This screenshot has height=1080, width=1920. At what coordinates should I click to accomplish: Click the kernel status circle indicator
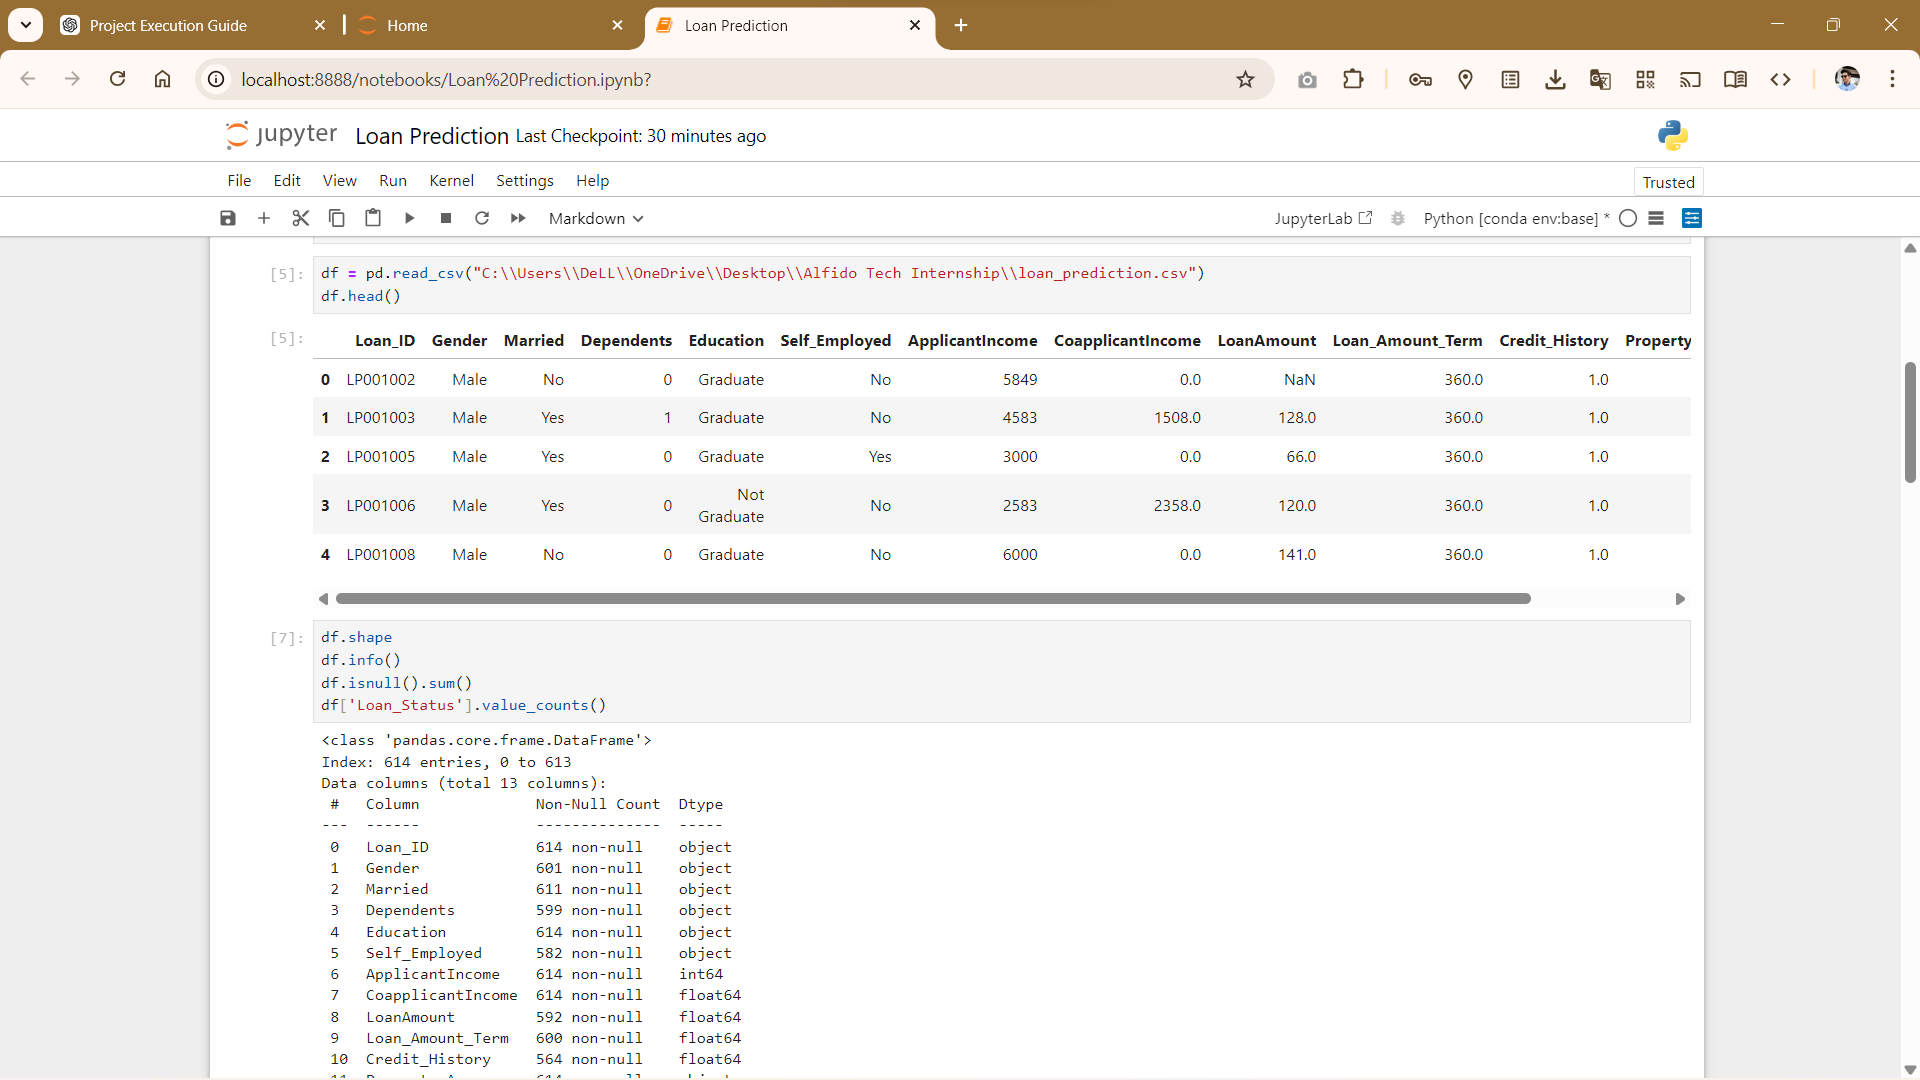point(1629,218)
